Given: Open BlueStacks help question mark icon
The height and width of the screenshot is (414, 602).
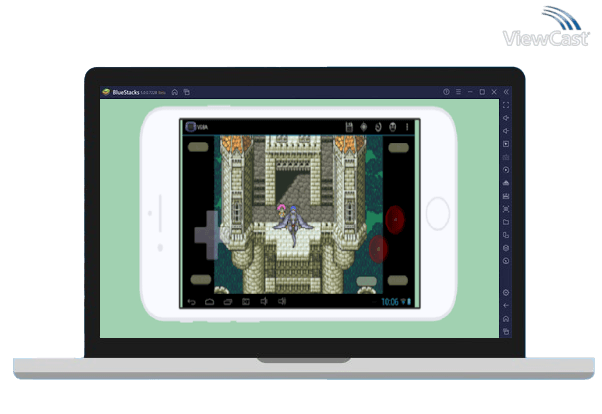Looking at the screenshot, I should coord(446,92).
